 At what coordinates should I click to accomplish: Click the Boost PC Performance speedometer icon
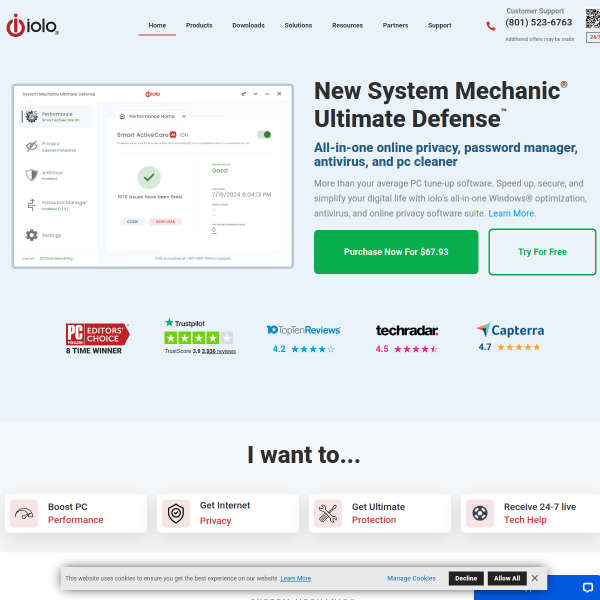point(24,514)
